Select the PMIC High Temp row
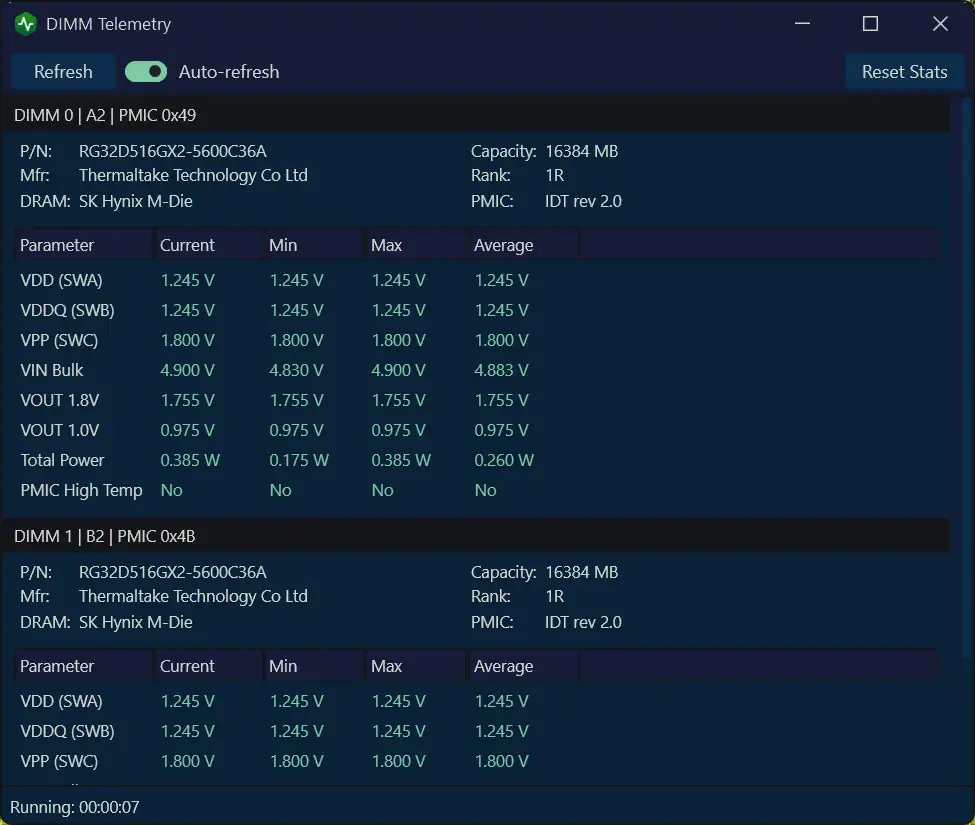 [81, 490]
